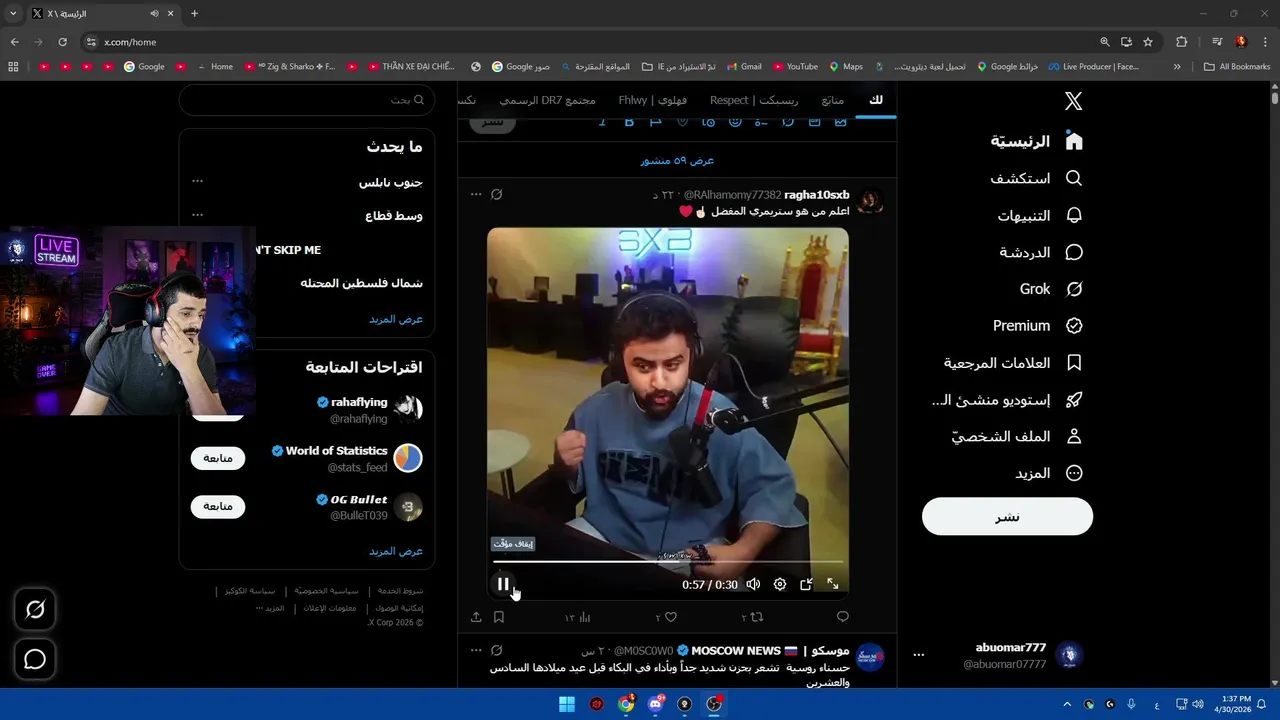Open المزيد more options menu
1280x720 pixels.
tap(1050, 473)
